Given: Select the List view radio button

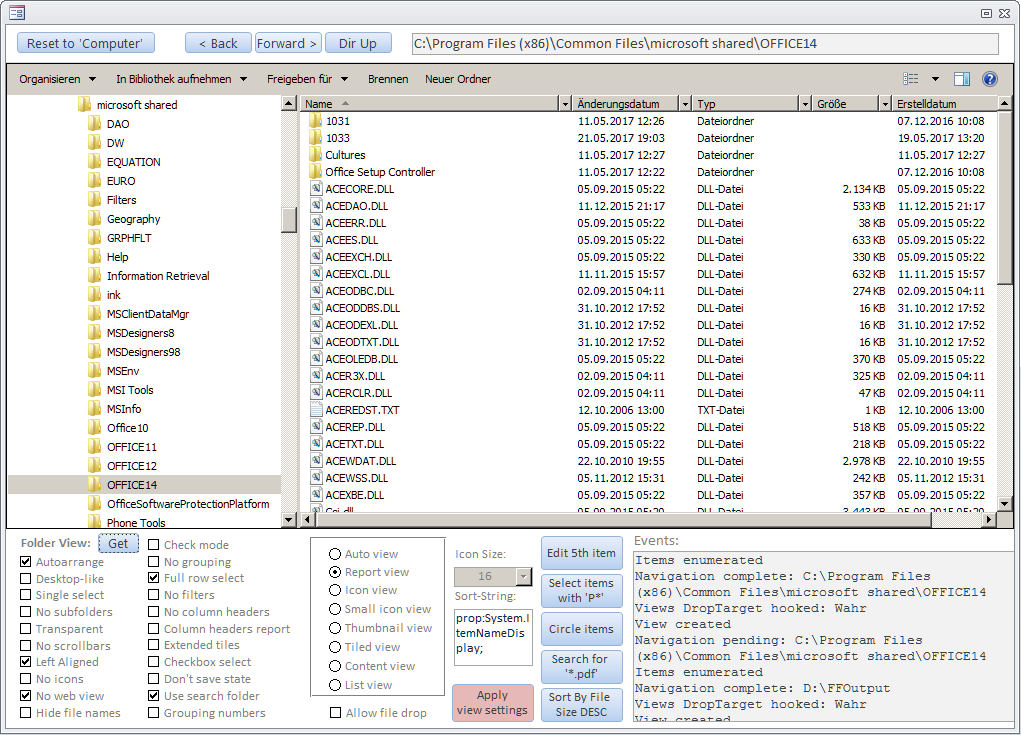Looking at the screenshot, I should coord(335,685).
